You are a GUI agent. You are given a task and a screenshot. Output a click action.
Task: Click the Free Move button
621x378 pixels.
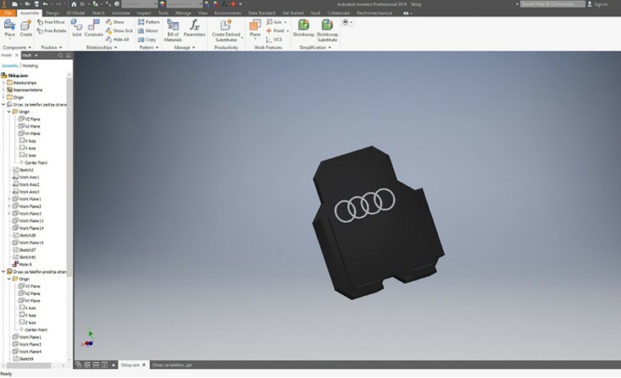[x=51, y=22]
